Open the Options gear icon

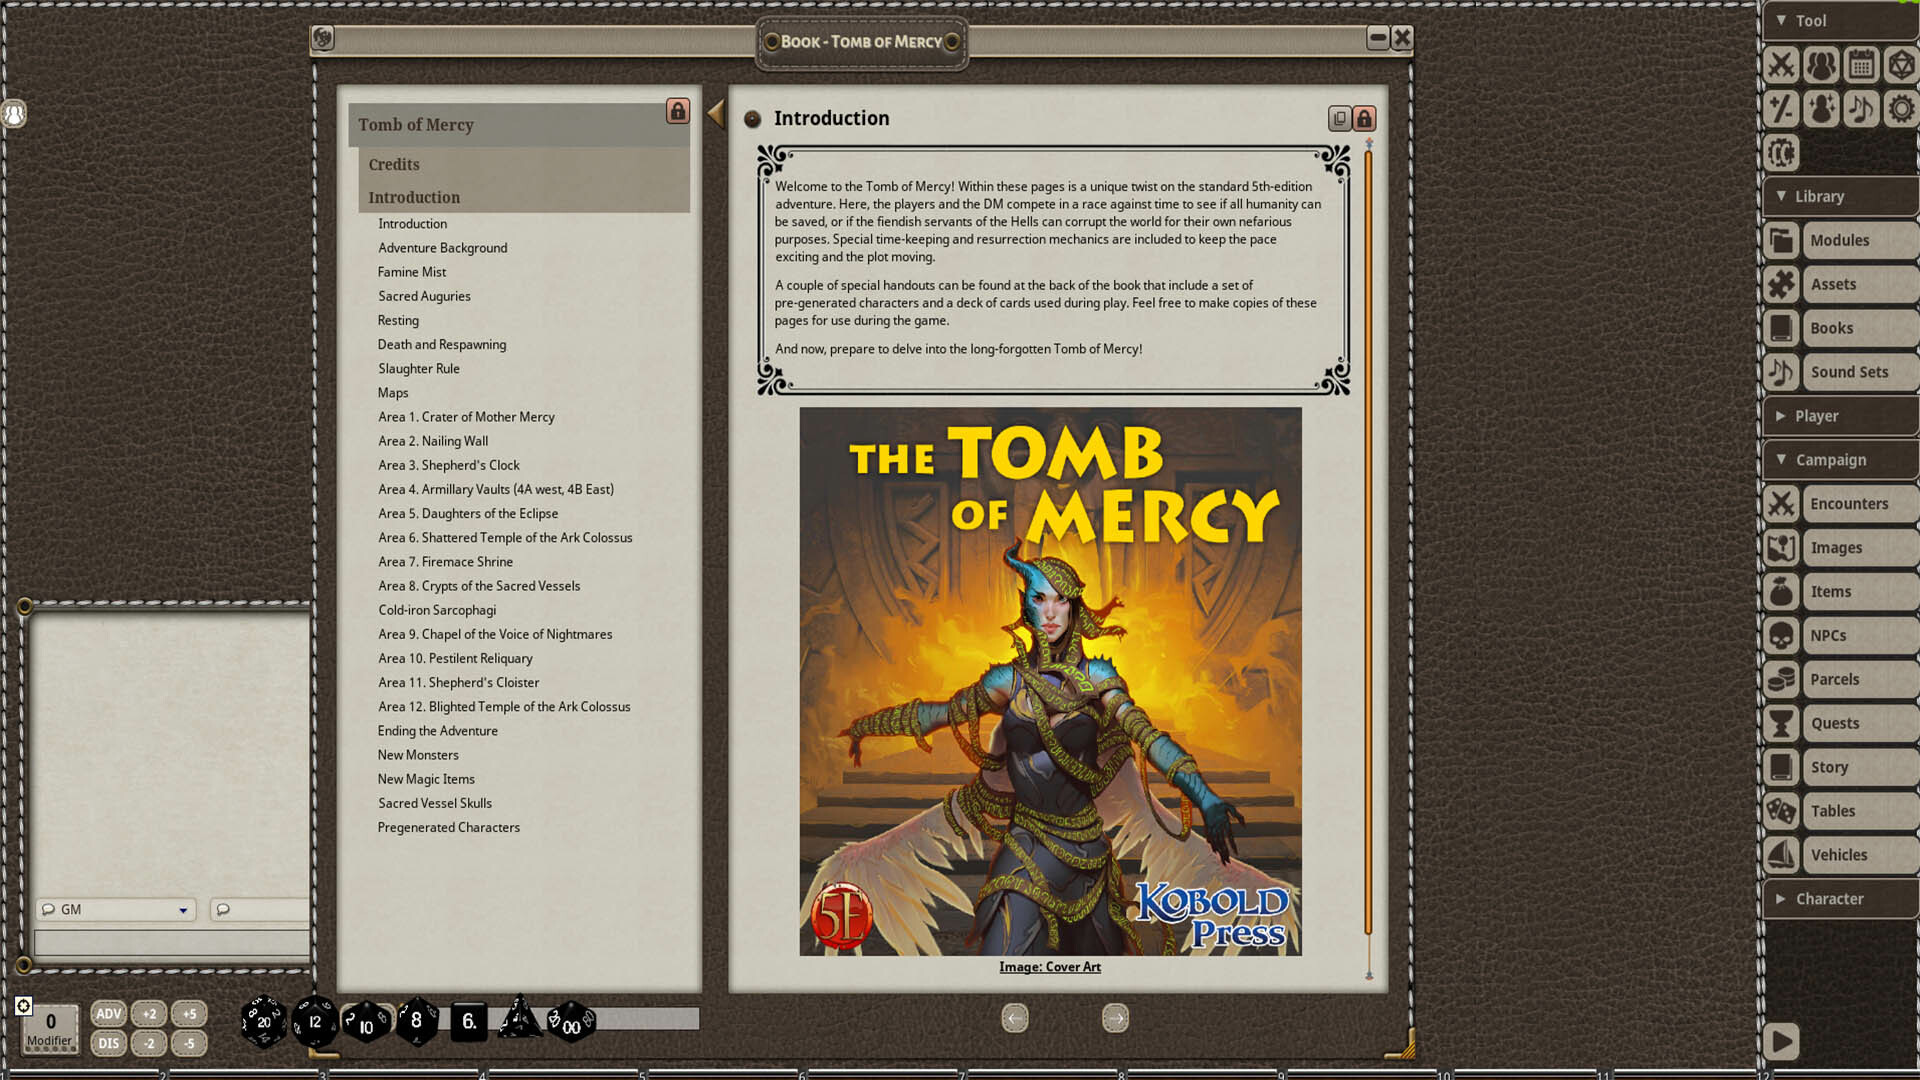point(1900,109)
